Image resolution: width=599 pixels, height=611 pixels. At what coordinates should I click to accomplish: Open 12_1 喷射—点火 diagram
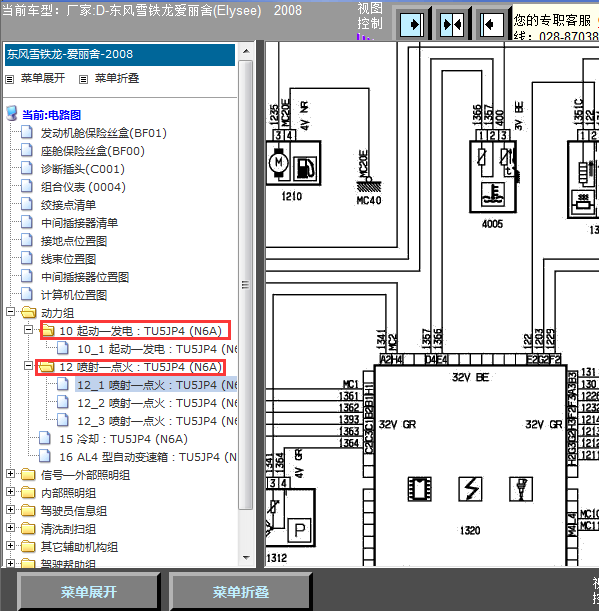[x=157, y=385]
